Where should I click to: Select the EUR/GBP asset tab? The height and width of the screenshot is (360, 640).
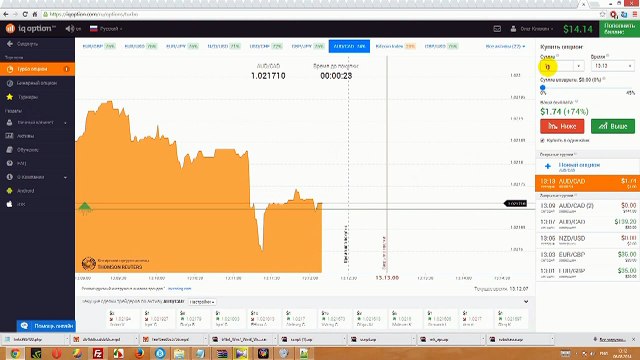98,46
